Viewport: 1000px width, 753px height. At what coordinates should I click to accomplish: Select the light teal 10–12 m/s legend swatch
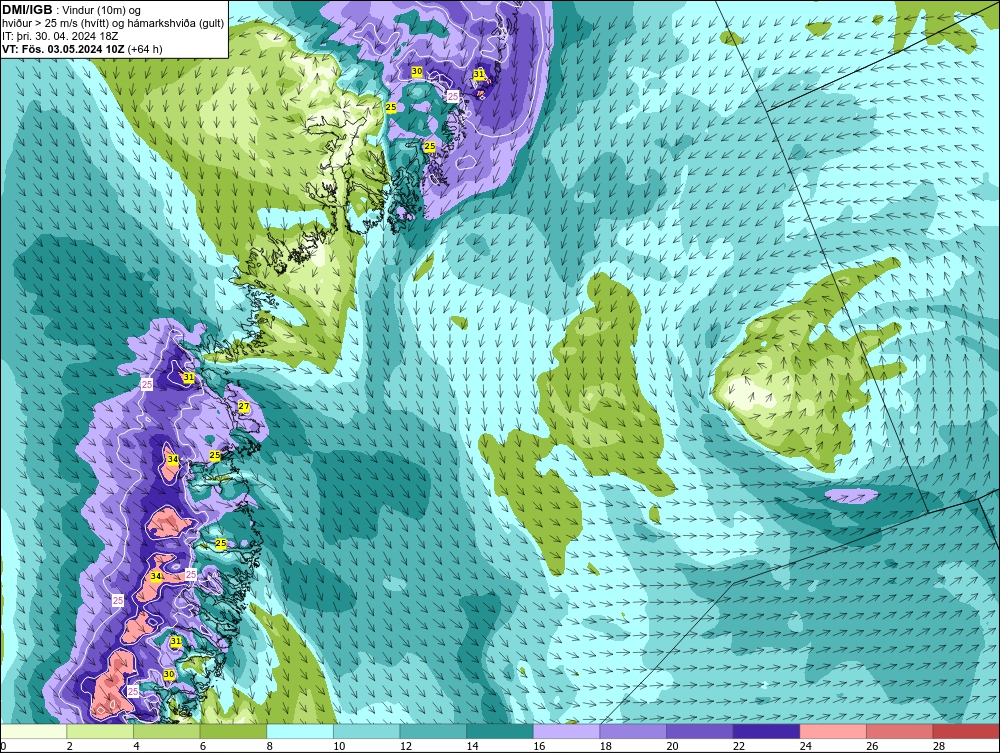(x=367, y=731)
